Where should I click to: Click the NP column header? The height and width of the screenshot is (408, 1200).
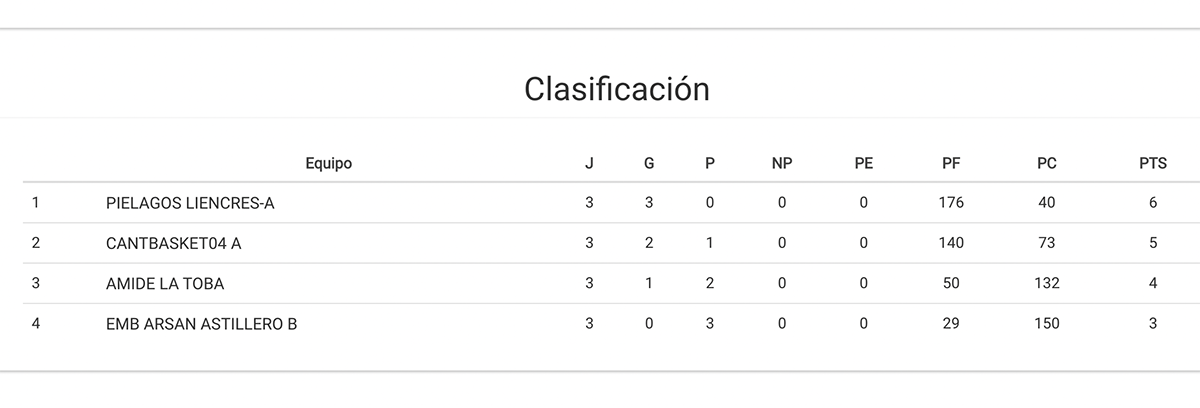click(x=782, y=164)
